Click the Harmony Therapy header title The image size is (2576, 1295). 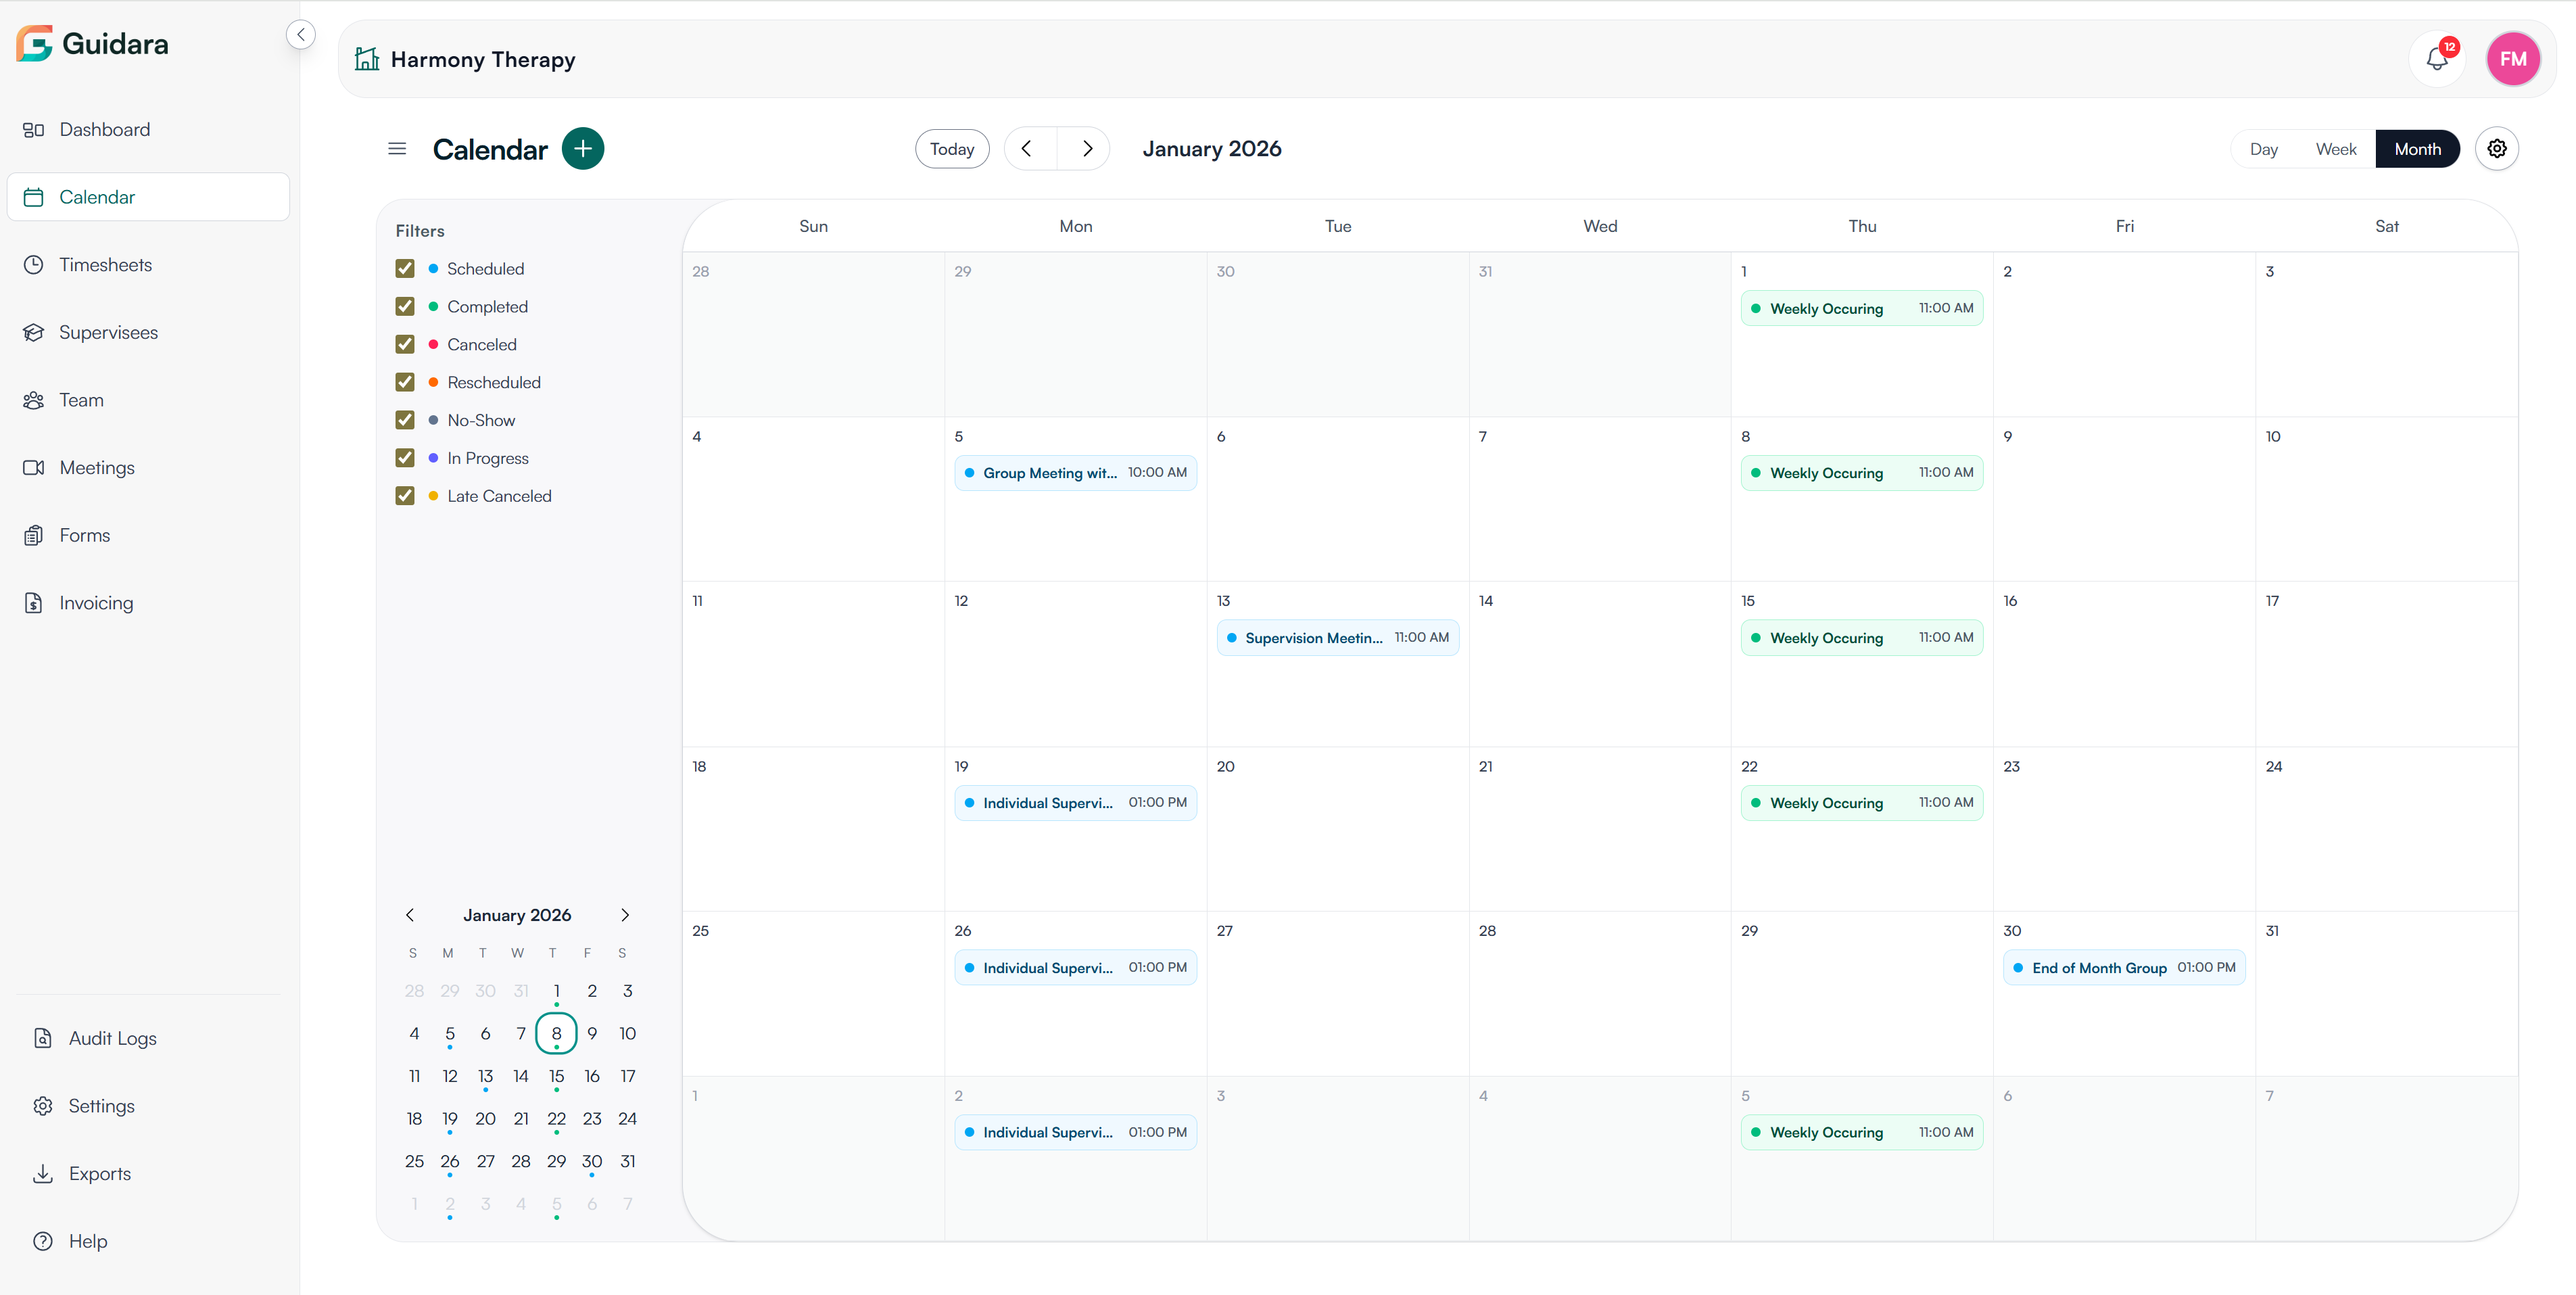(x=483, y=60)
